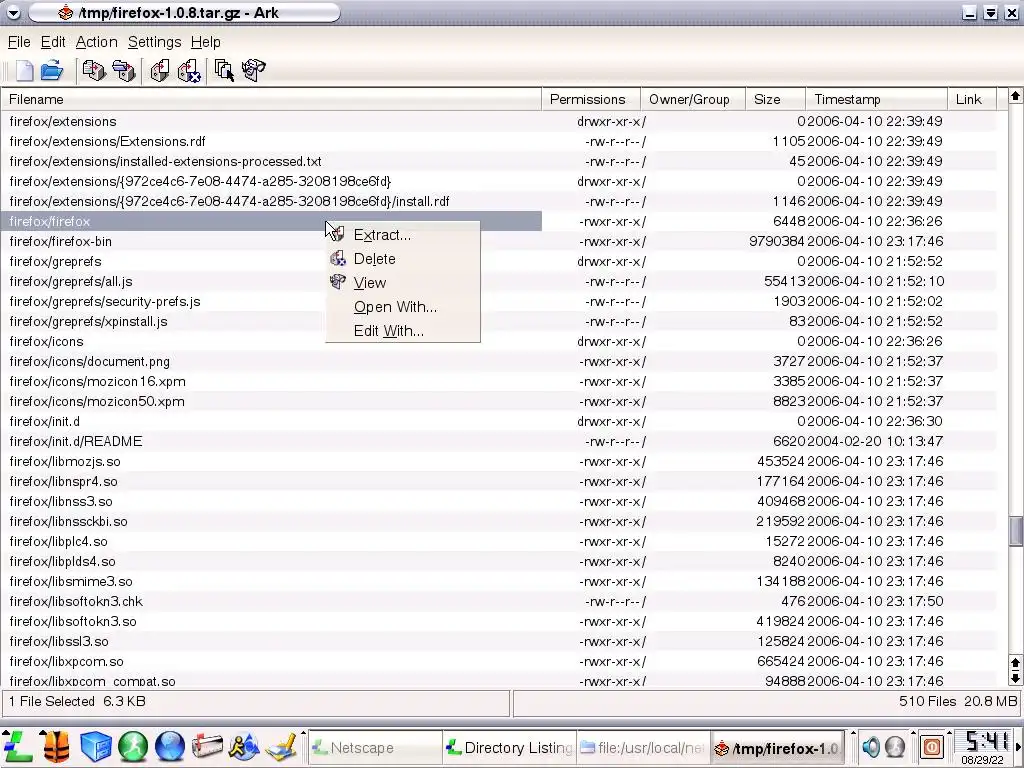1024x768 pixels.
Task: Sort by the Owner/Group column header
Action: 693,99
